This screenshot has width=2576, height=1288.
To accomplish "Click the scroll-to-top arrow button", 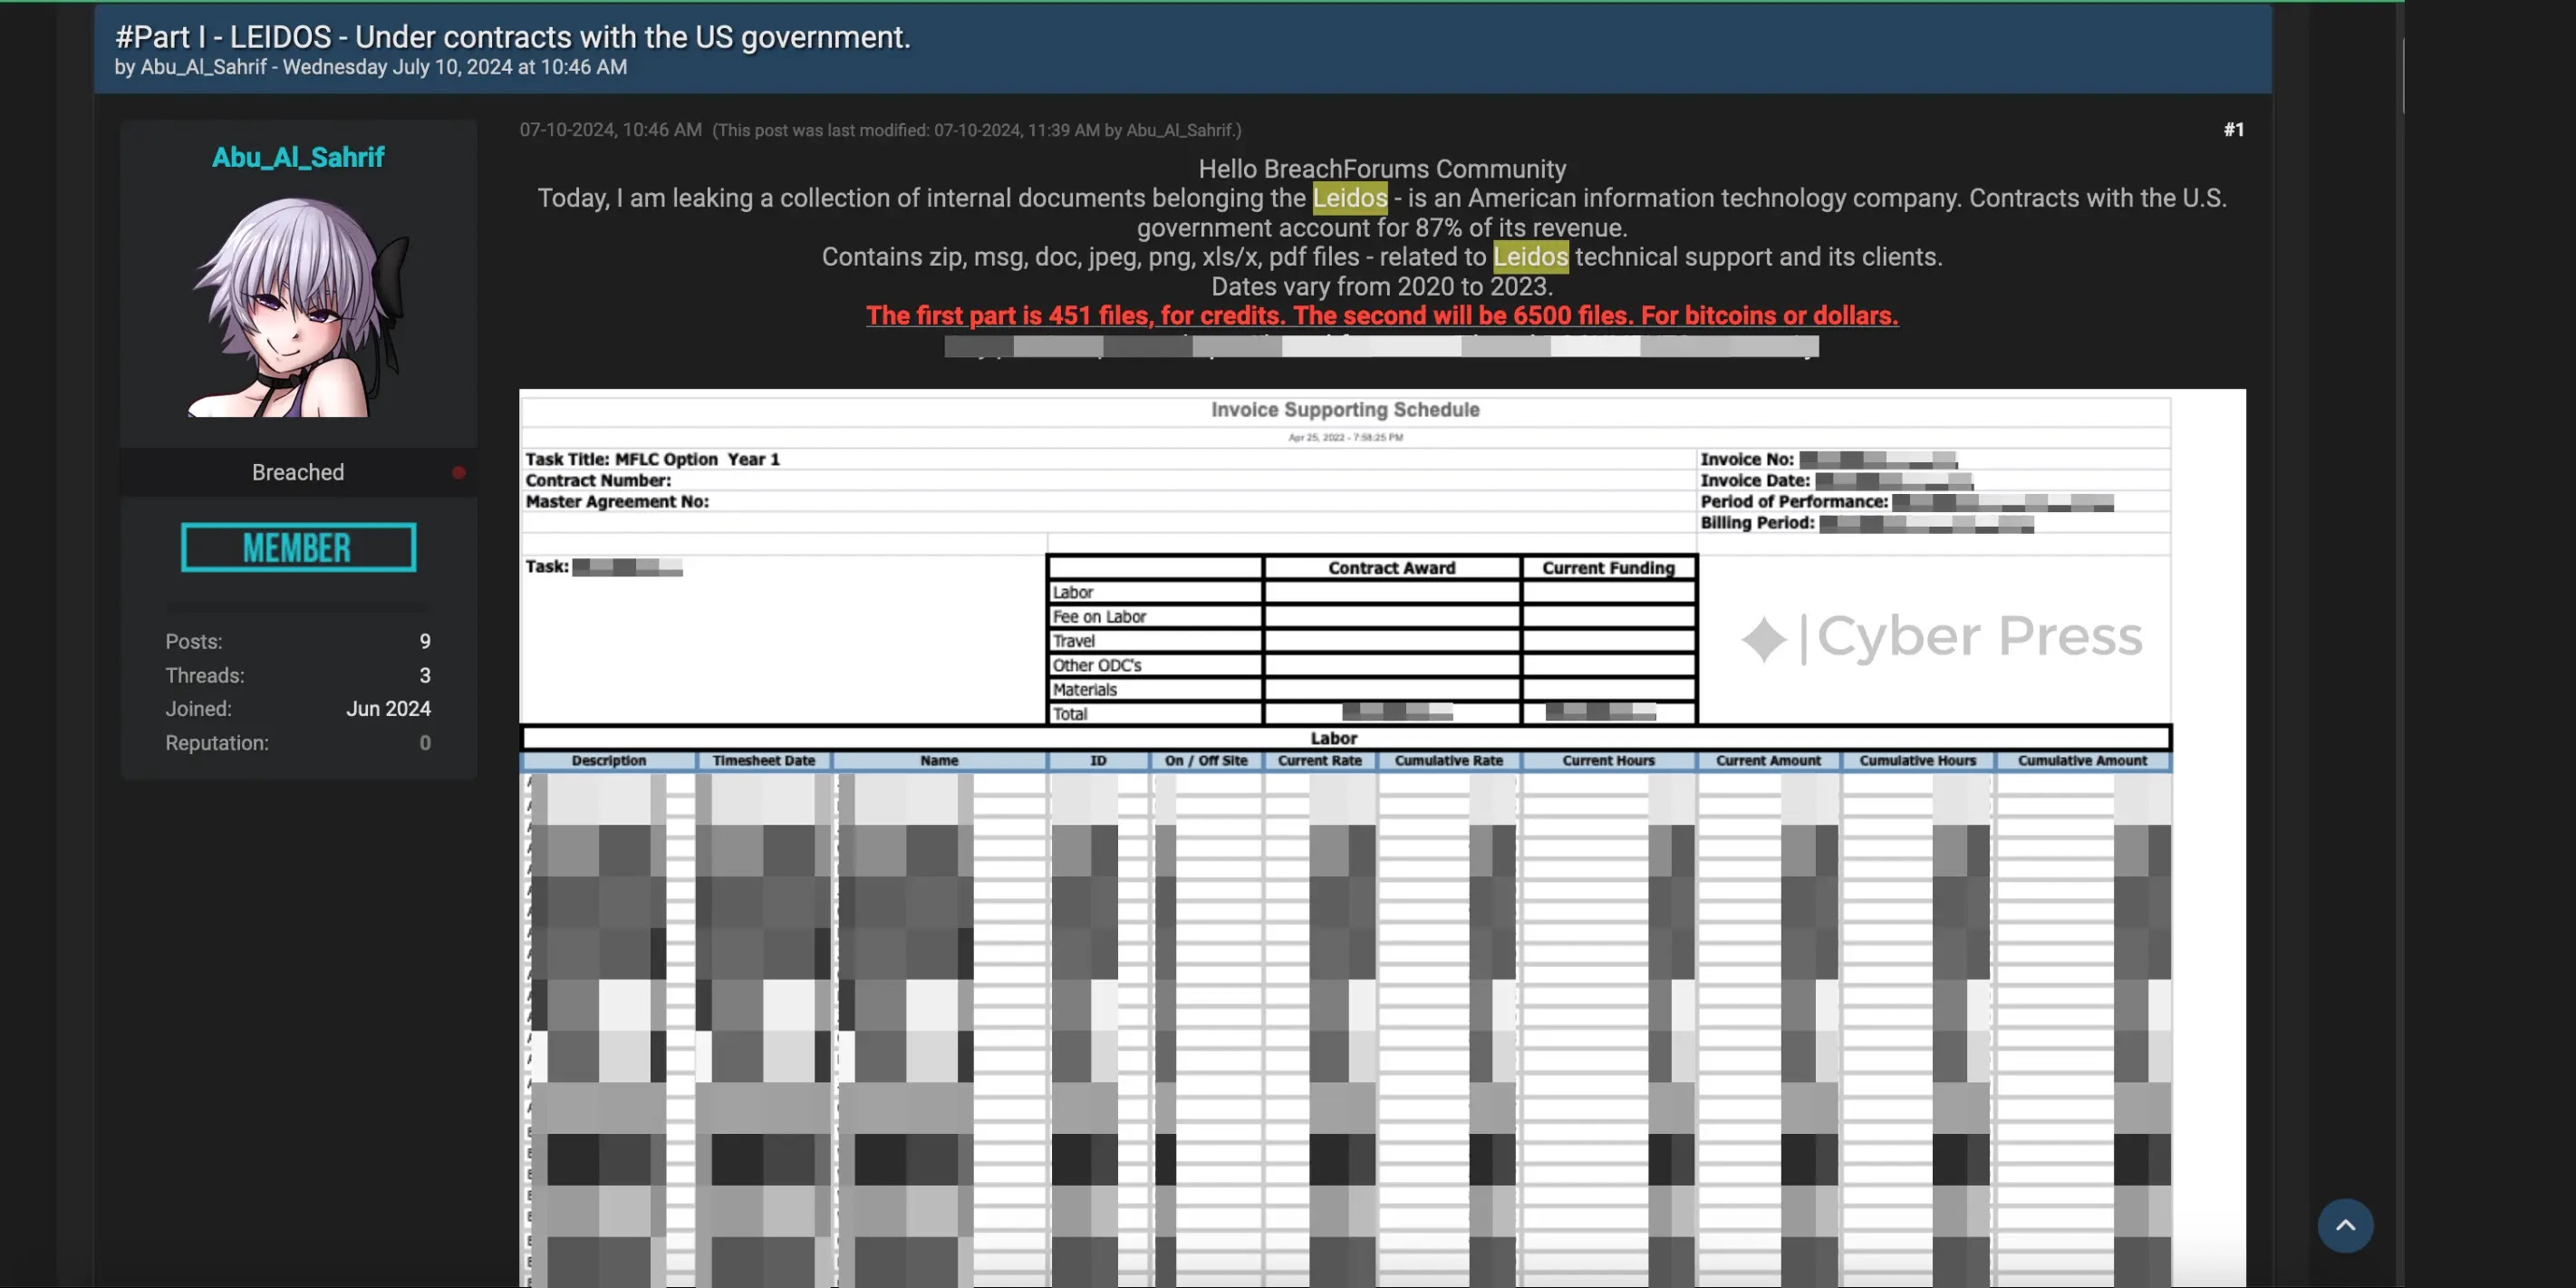I will coord(2344,1225).
